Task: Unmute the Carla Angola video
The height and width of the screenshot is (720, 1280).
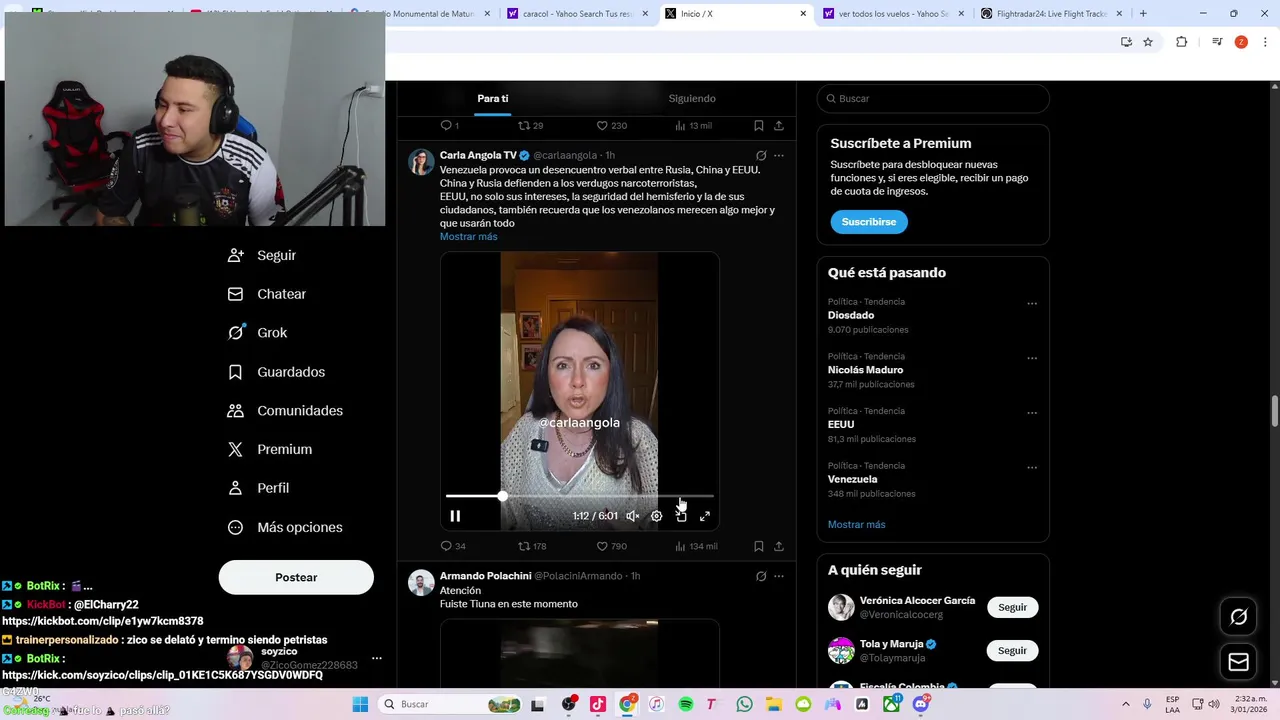Action: 632,516
